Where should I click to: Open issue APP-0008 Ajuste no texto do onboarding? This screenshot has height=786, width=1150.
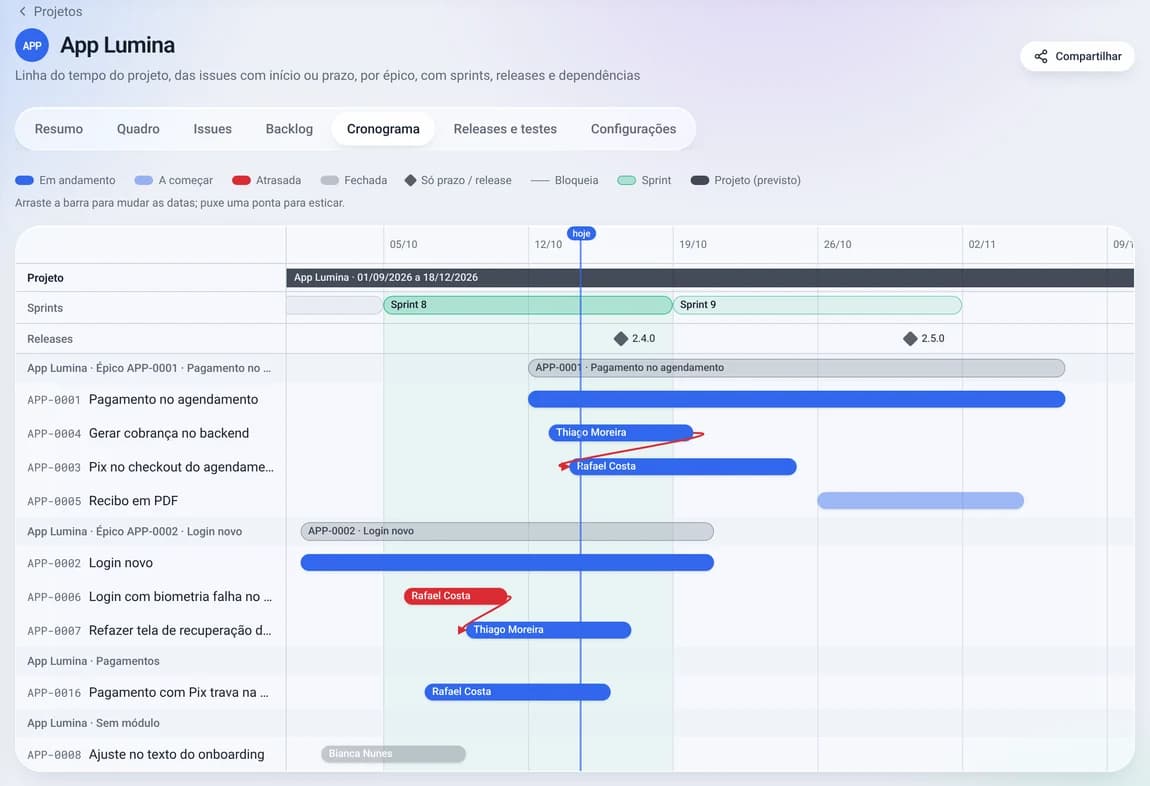pos(146,754)
